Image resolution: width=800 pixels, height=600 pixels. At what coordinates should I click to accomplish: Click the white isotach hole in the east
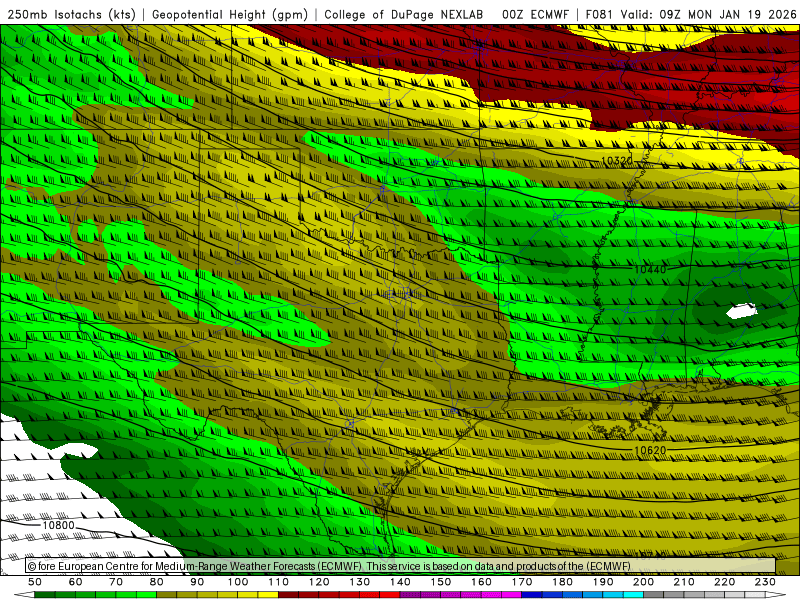click(741, 311)
